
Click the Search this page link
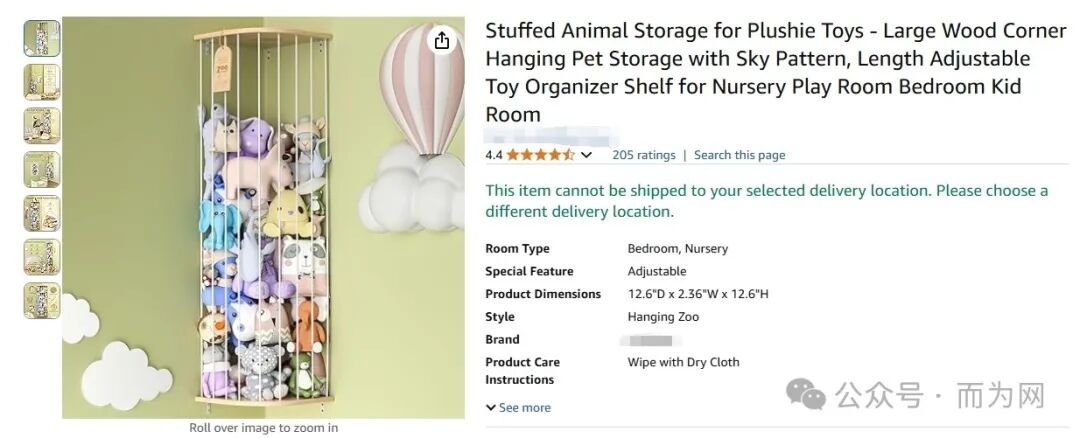(739, 155)
